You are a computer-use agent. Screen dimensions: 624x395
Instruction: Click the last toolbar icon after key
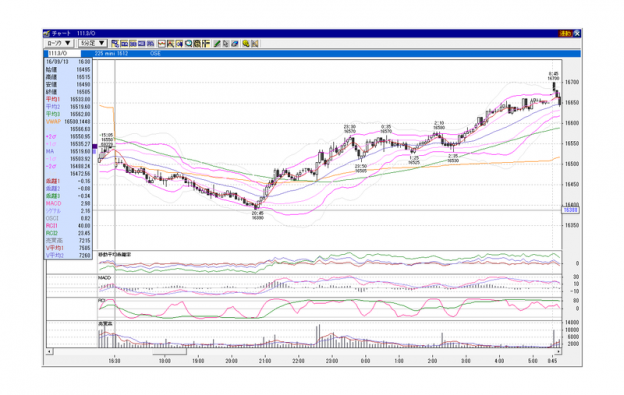point(255,43)
